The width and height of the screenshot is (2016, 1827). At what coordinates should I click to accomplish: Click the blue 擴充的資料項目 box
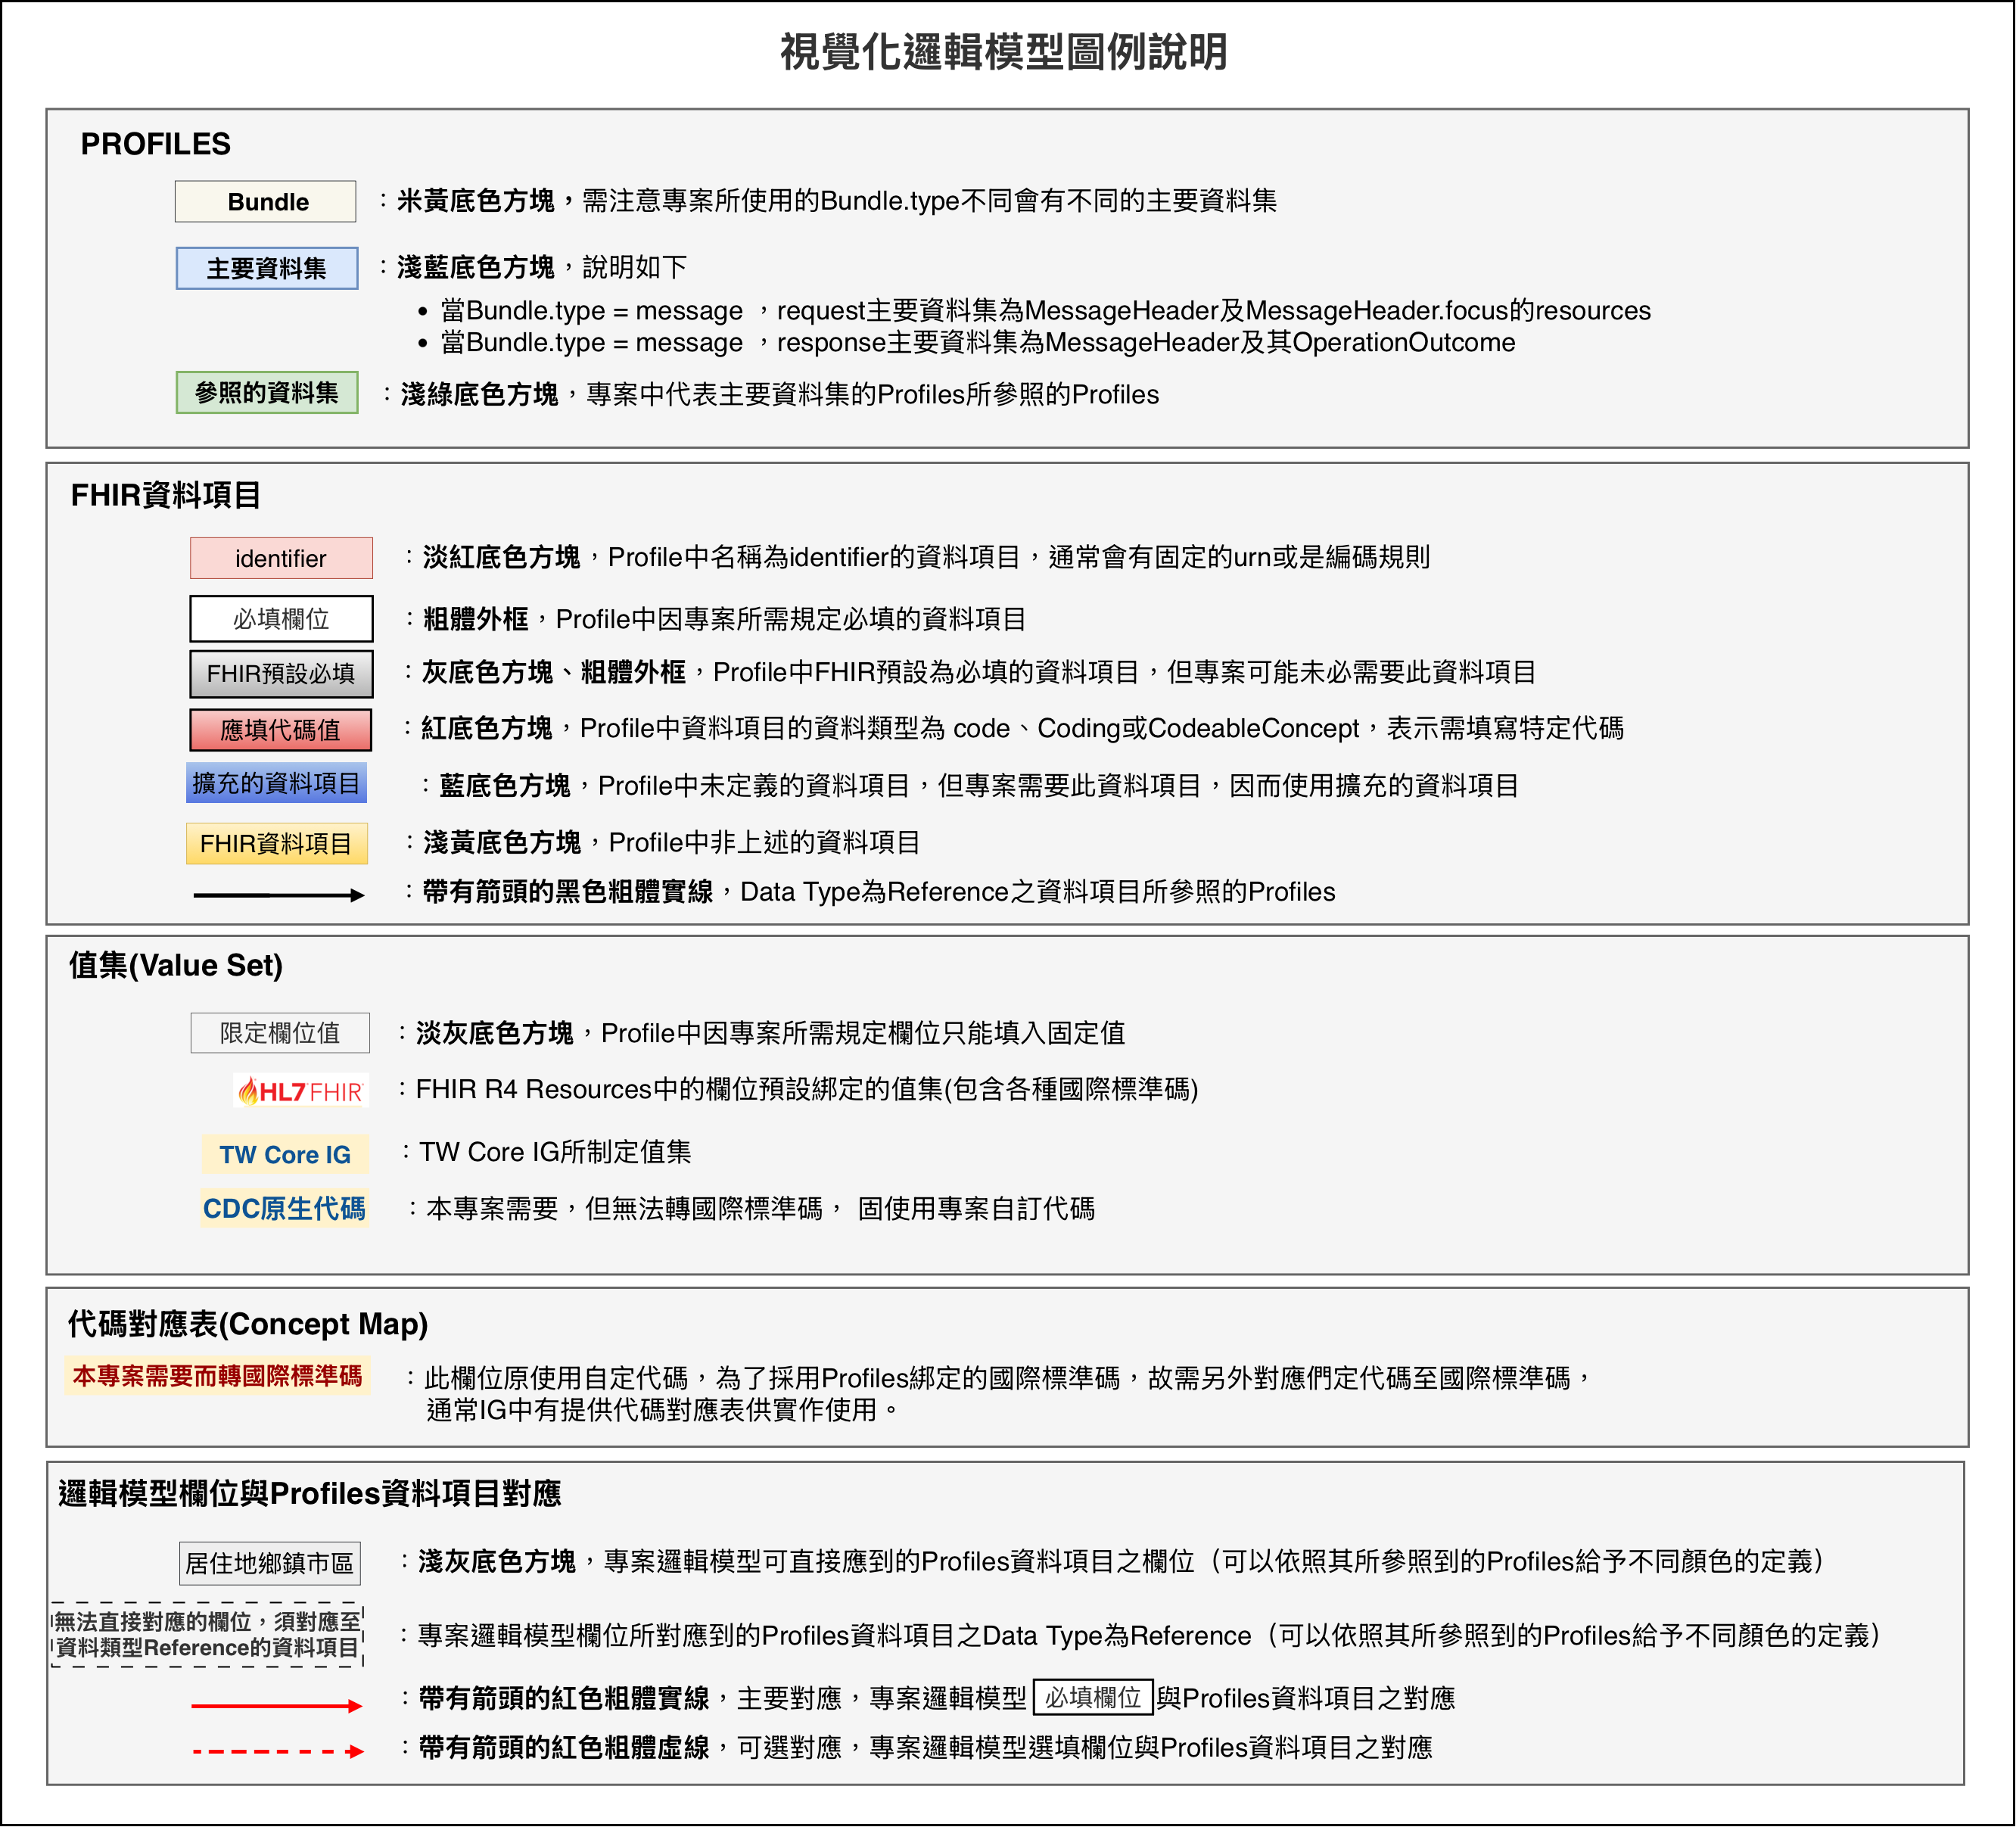click(276, 783)
